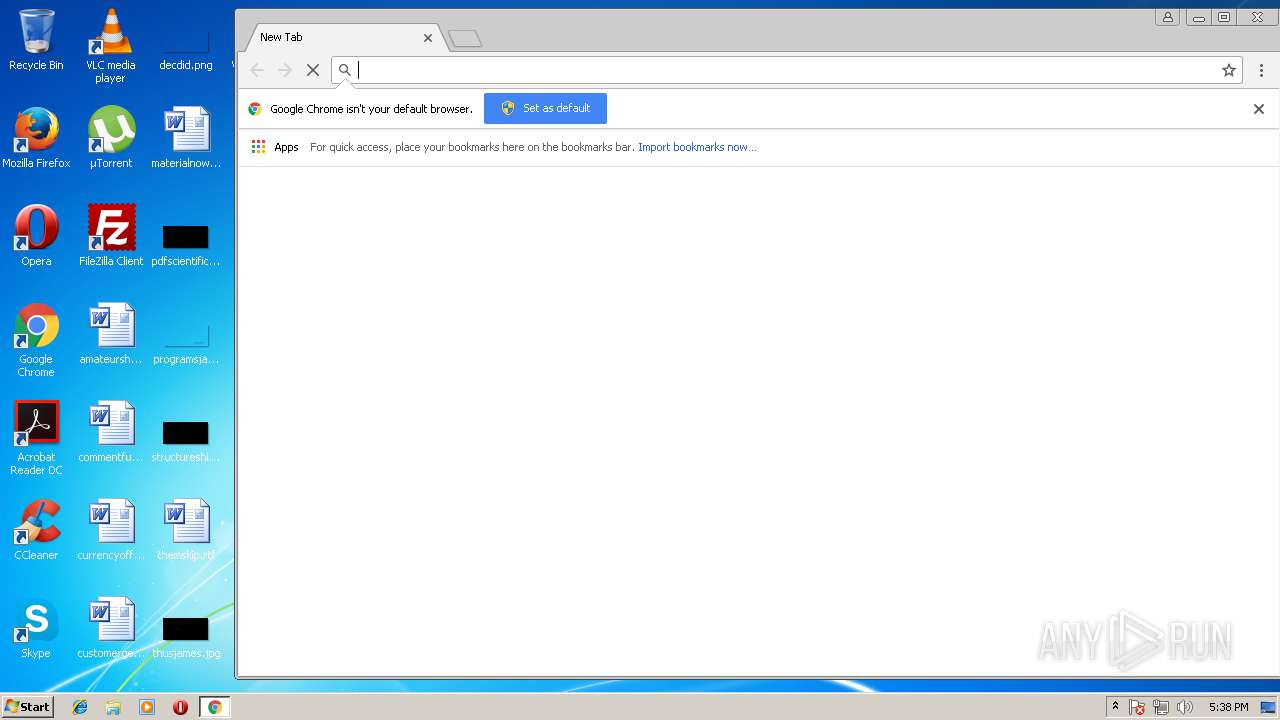Image resolution: width=1280 pixels, height=720 pixels.
Task: Select the thusjames.jpg desktop file
Action: (x=186, y=638)
